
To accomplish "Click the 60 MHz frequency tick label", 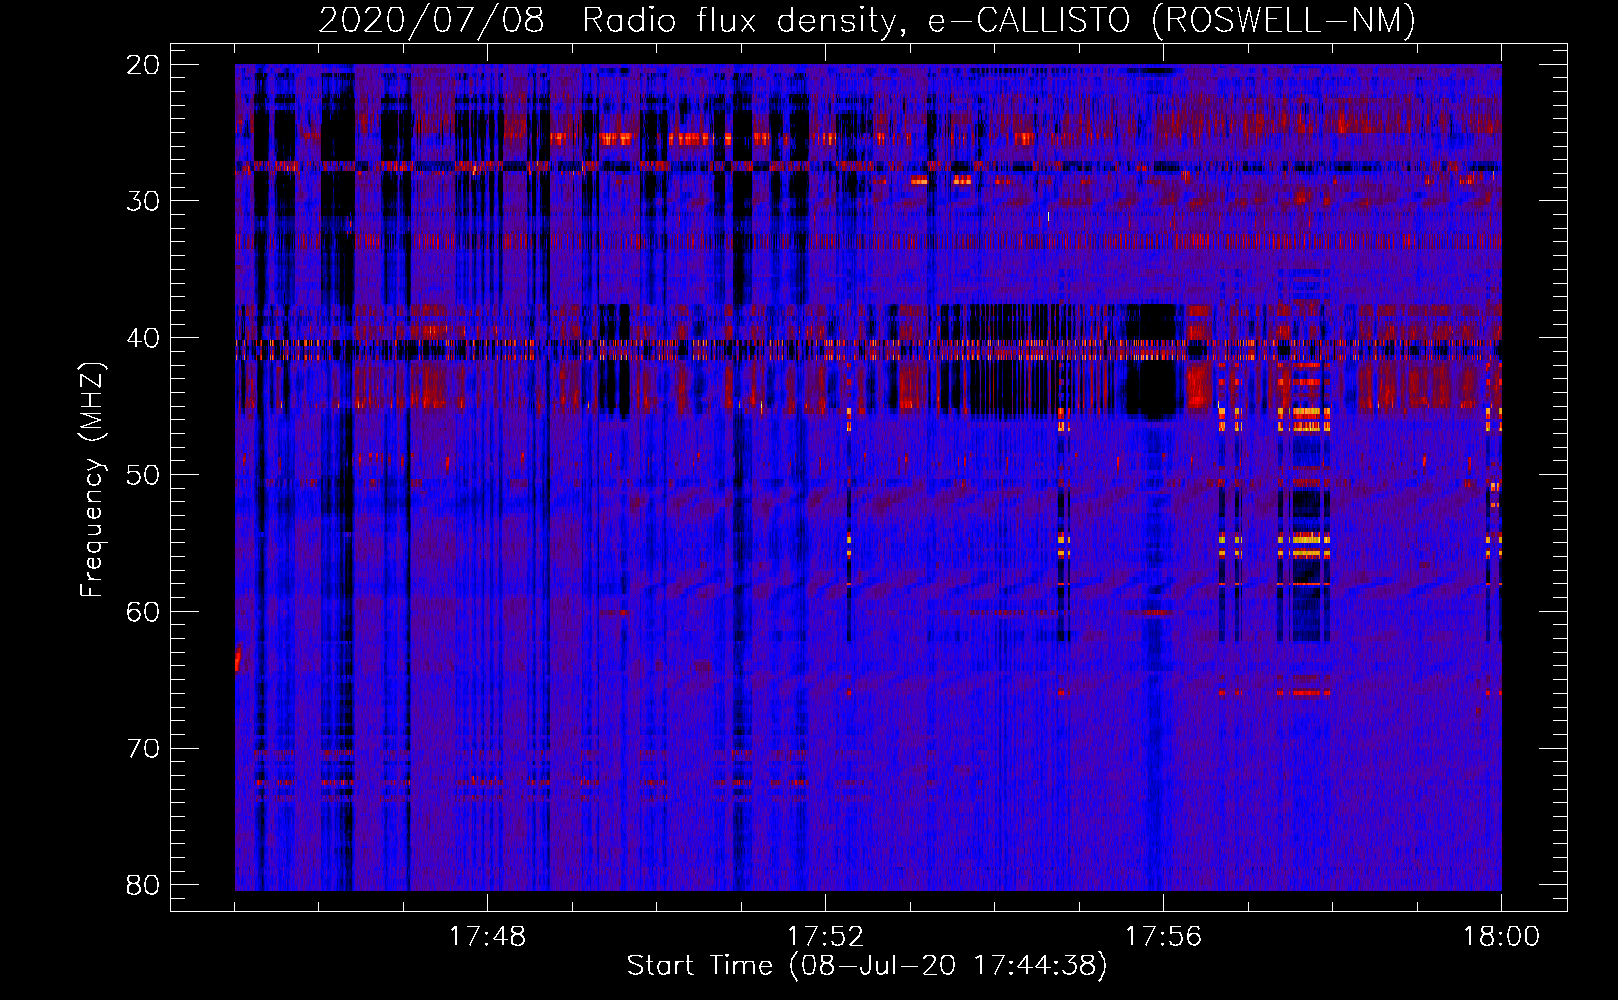I will tap(144, 611).
